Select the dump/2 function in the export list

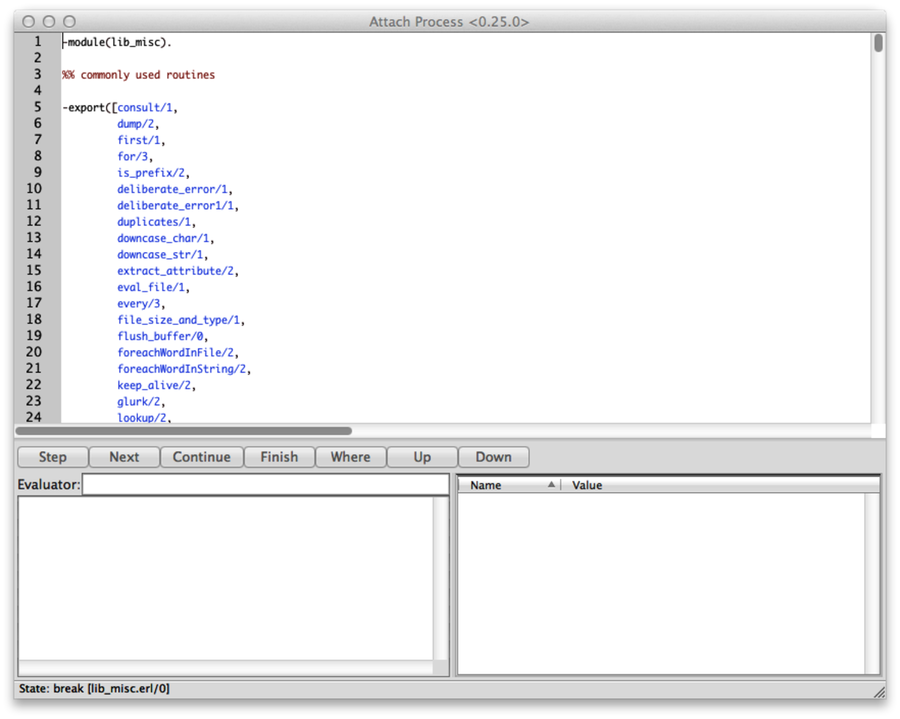(x=133, y=123)
